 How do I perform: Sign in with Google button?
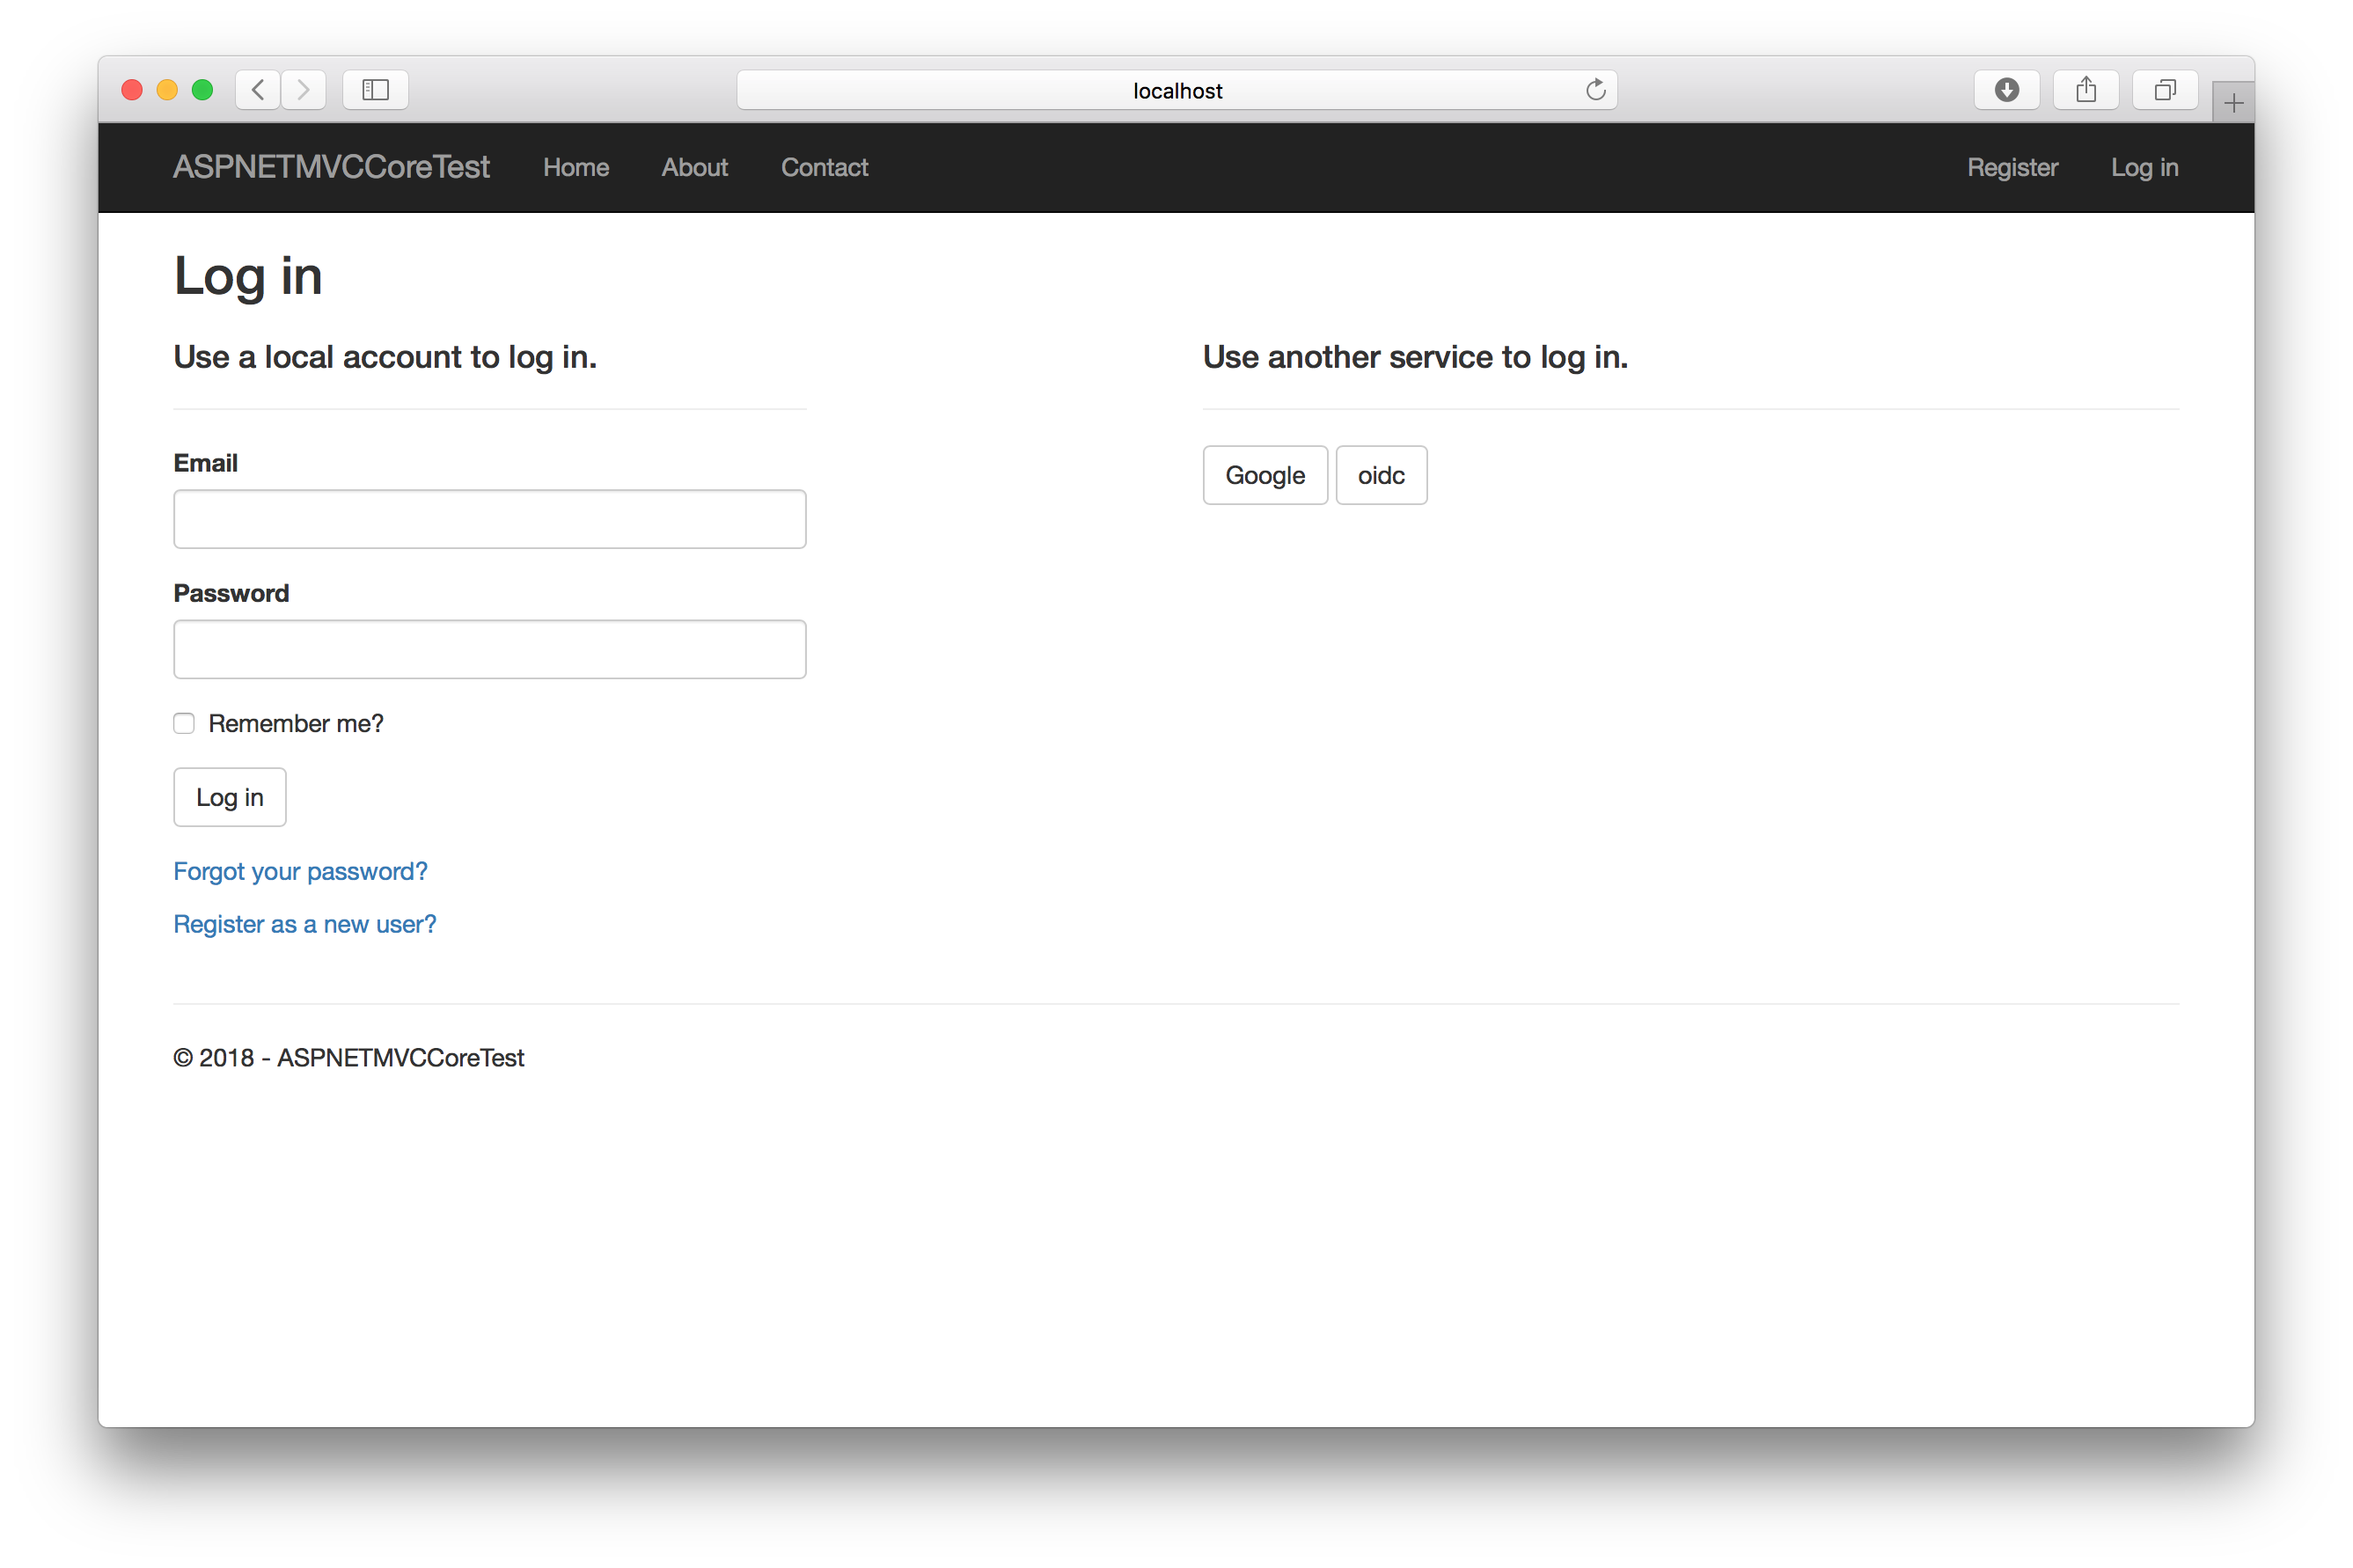pos(1265,475)
